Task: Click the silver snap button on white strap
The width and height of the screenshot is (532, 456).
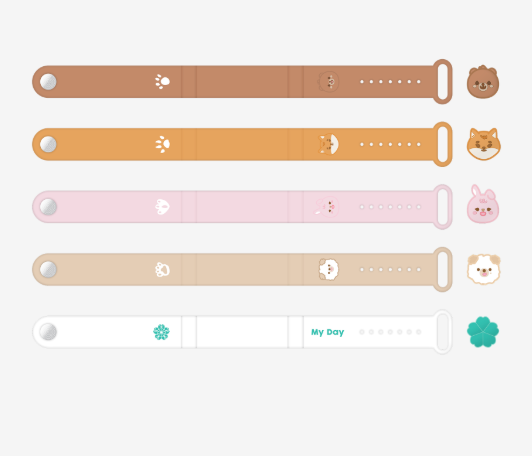Action: click(48, 332)
